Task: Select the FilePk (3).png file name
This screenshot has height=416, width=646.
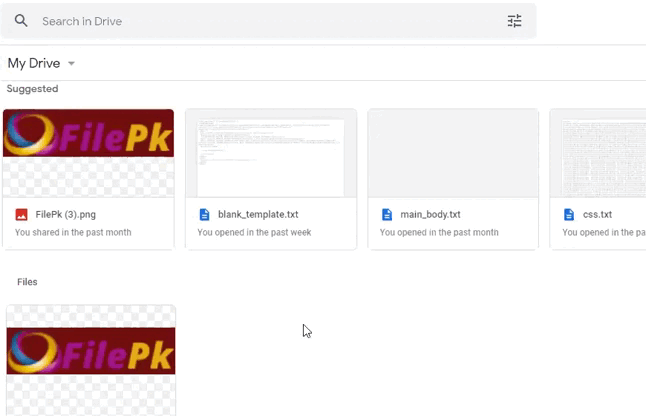Action: pyautogui.click(x=66, y=215)
